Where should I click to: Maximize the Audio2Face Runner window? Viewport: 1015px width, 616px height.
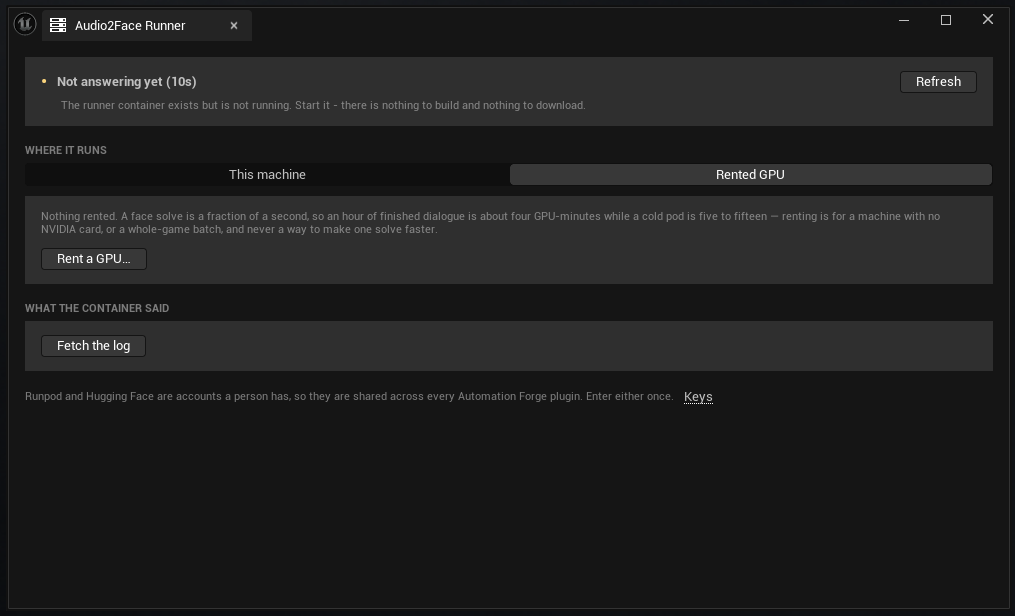click(x=946, y=20)
